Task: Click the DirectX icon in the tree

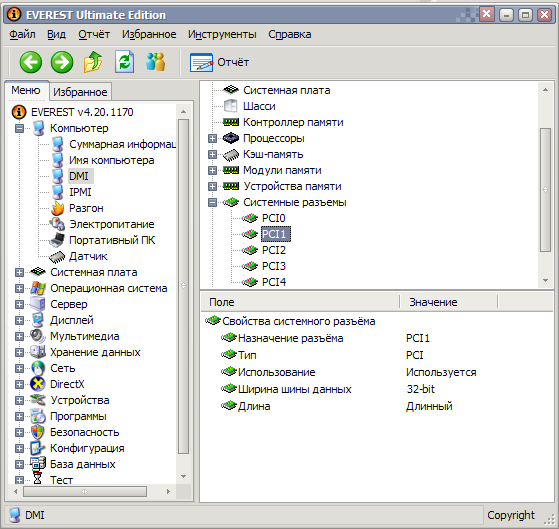Action: (x=38, y=384)
